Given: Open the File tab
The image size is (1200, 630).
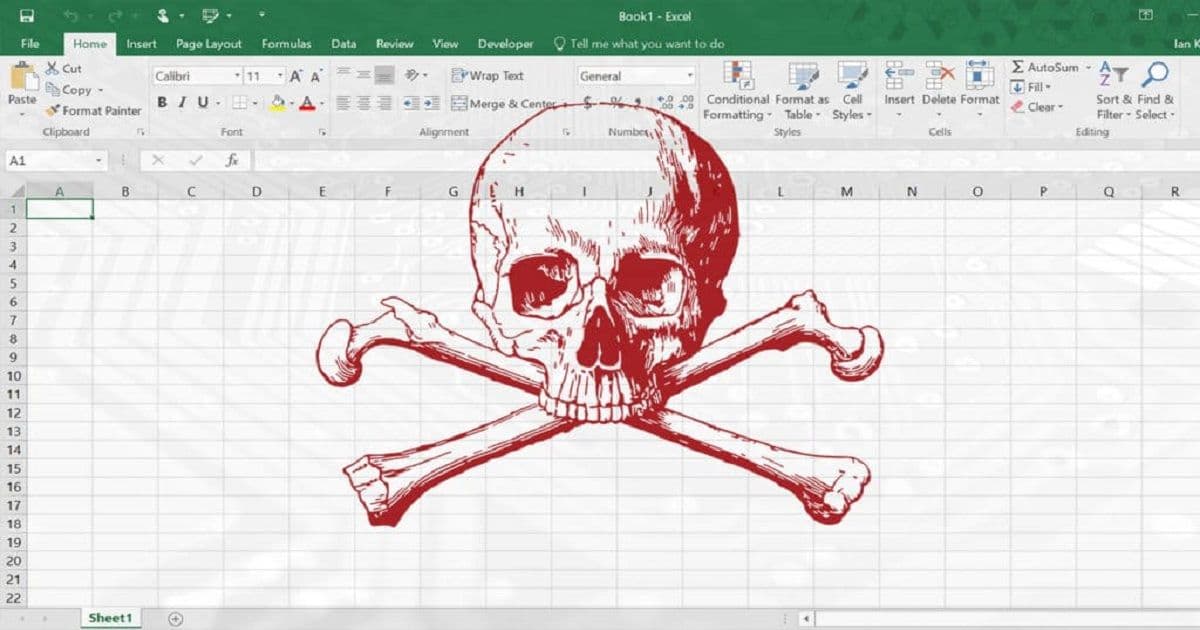Looking at the screenshot, I should pyautogui.click(x=30, y=44).
